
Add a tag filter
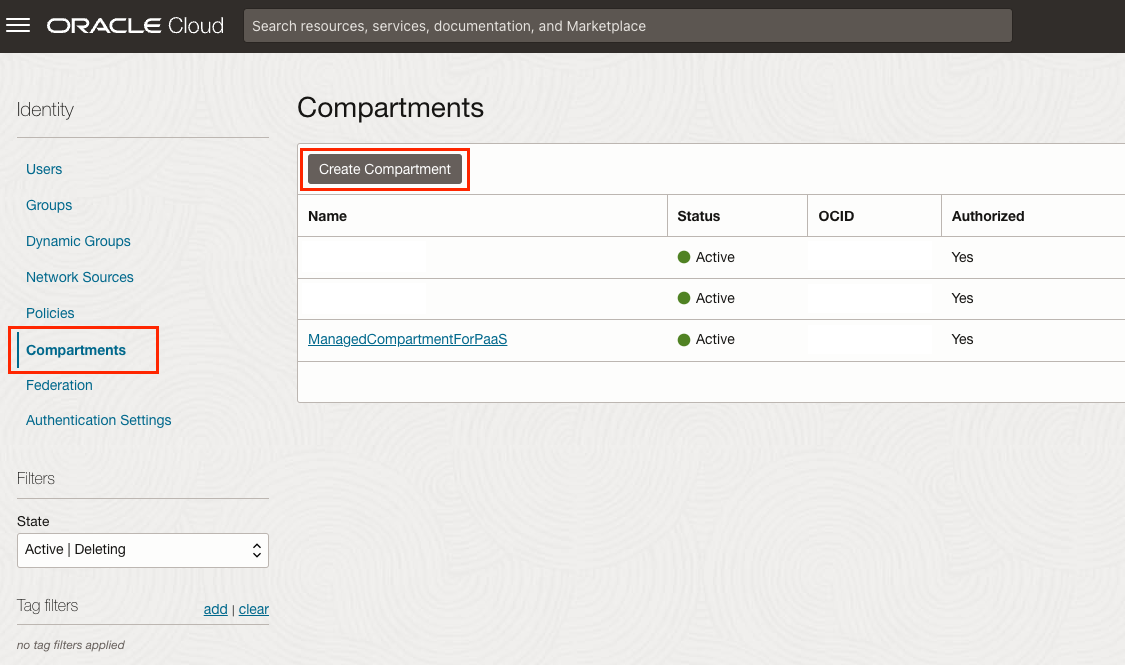coord(215,609)
